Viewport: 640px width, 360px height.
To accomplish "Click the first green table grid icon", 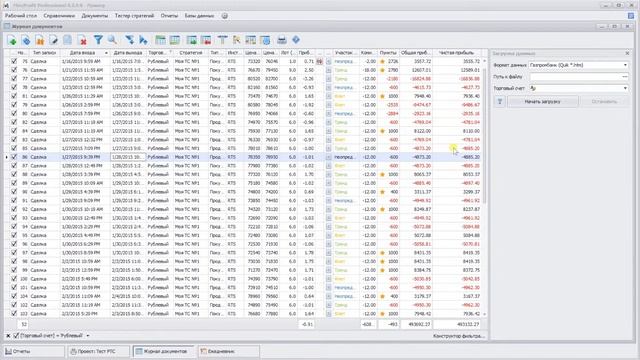I will [160, 40].
